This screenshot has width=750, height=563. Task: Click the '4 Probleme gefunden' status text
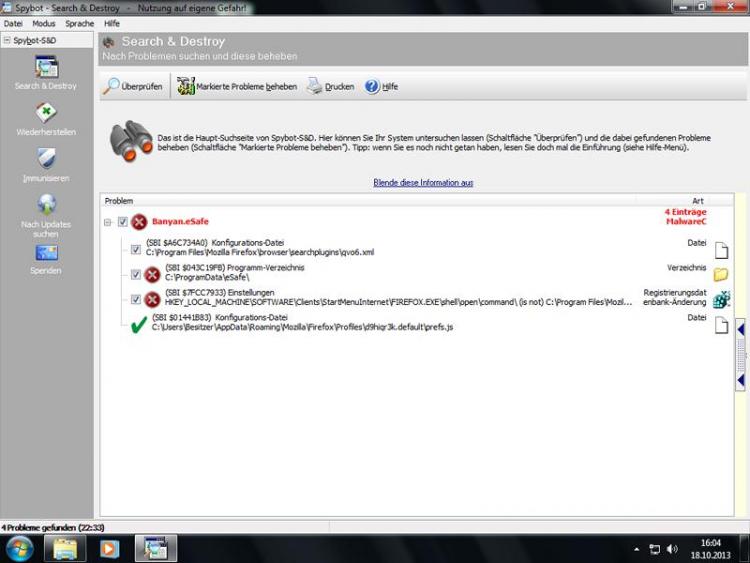tap(53, 528)
